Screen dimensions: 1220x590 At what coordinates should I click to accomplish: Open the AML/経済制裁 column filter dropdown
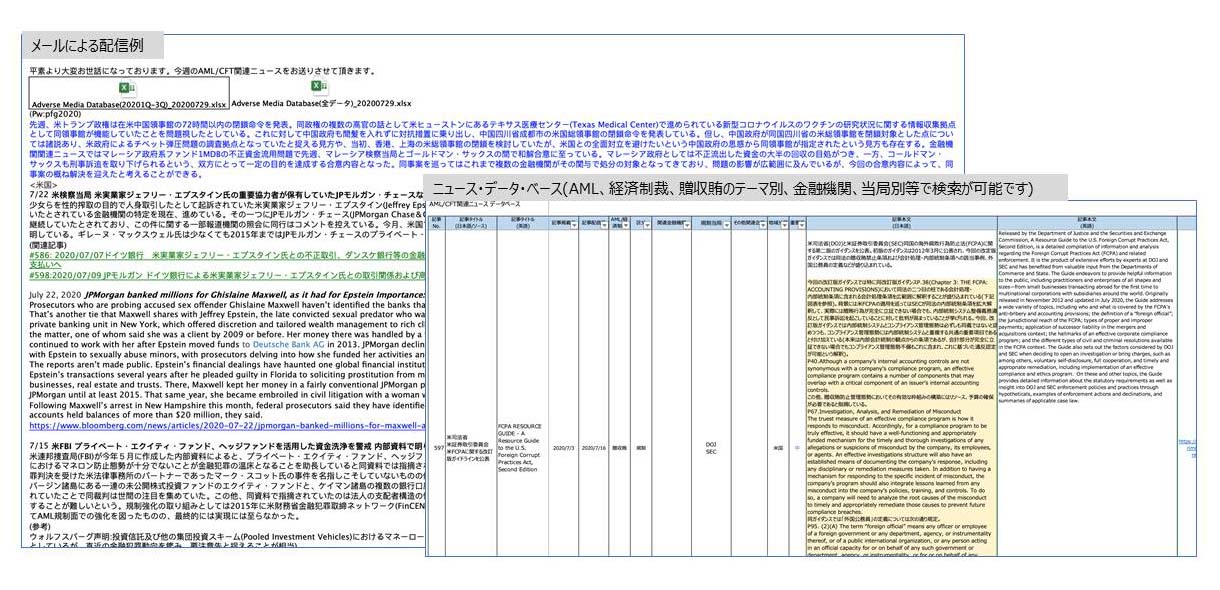pyautogui.click(x=627, y=227)
